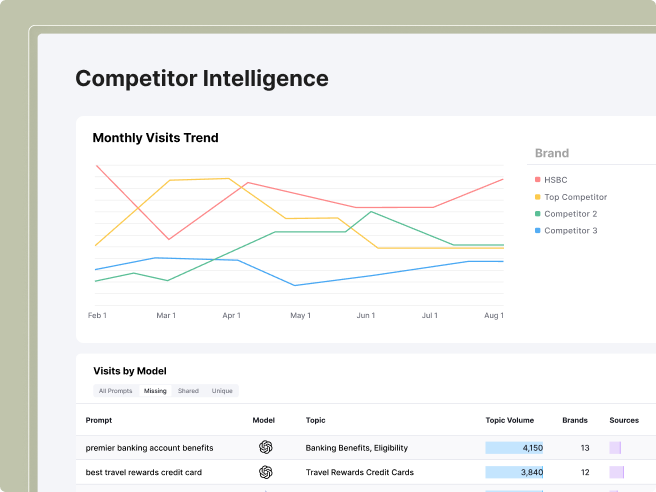Click the purple Sources bar in the first row
This screenshot has height=492, width=656.
pyautogui.click(x=616, y=448)
